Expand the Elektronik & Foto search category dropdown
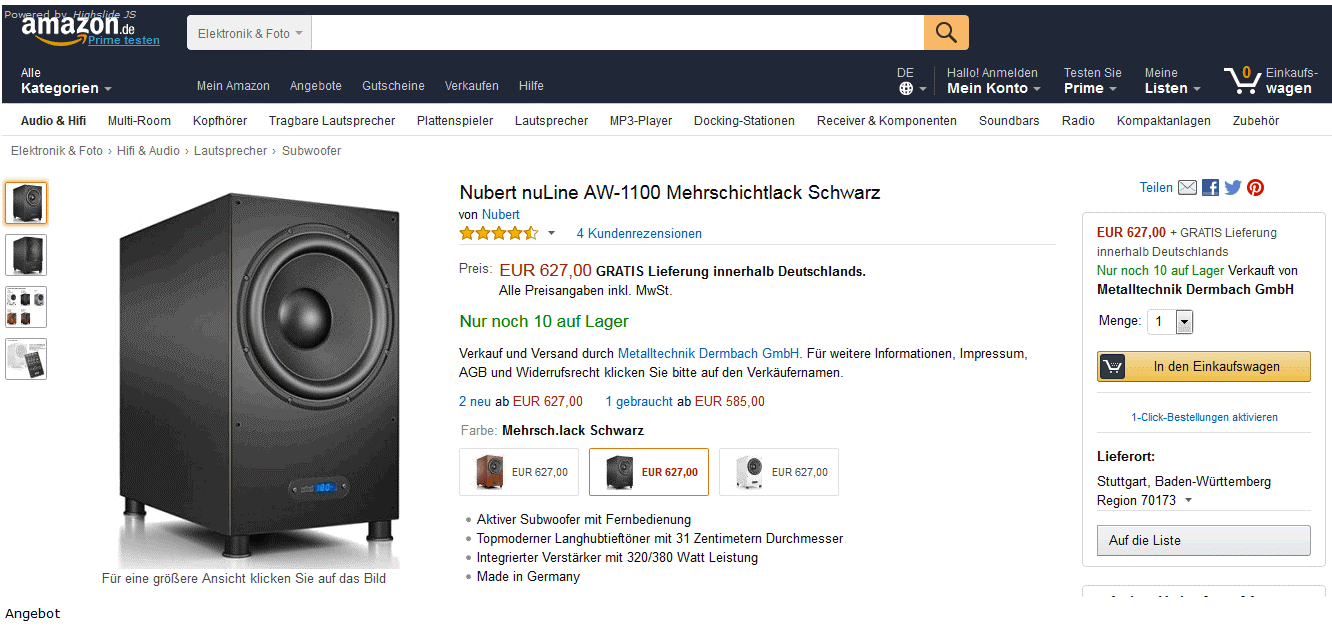This screenshot has width=1332, height=627. (249, 33)
